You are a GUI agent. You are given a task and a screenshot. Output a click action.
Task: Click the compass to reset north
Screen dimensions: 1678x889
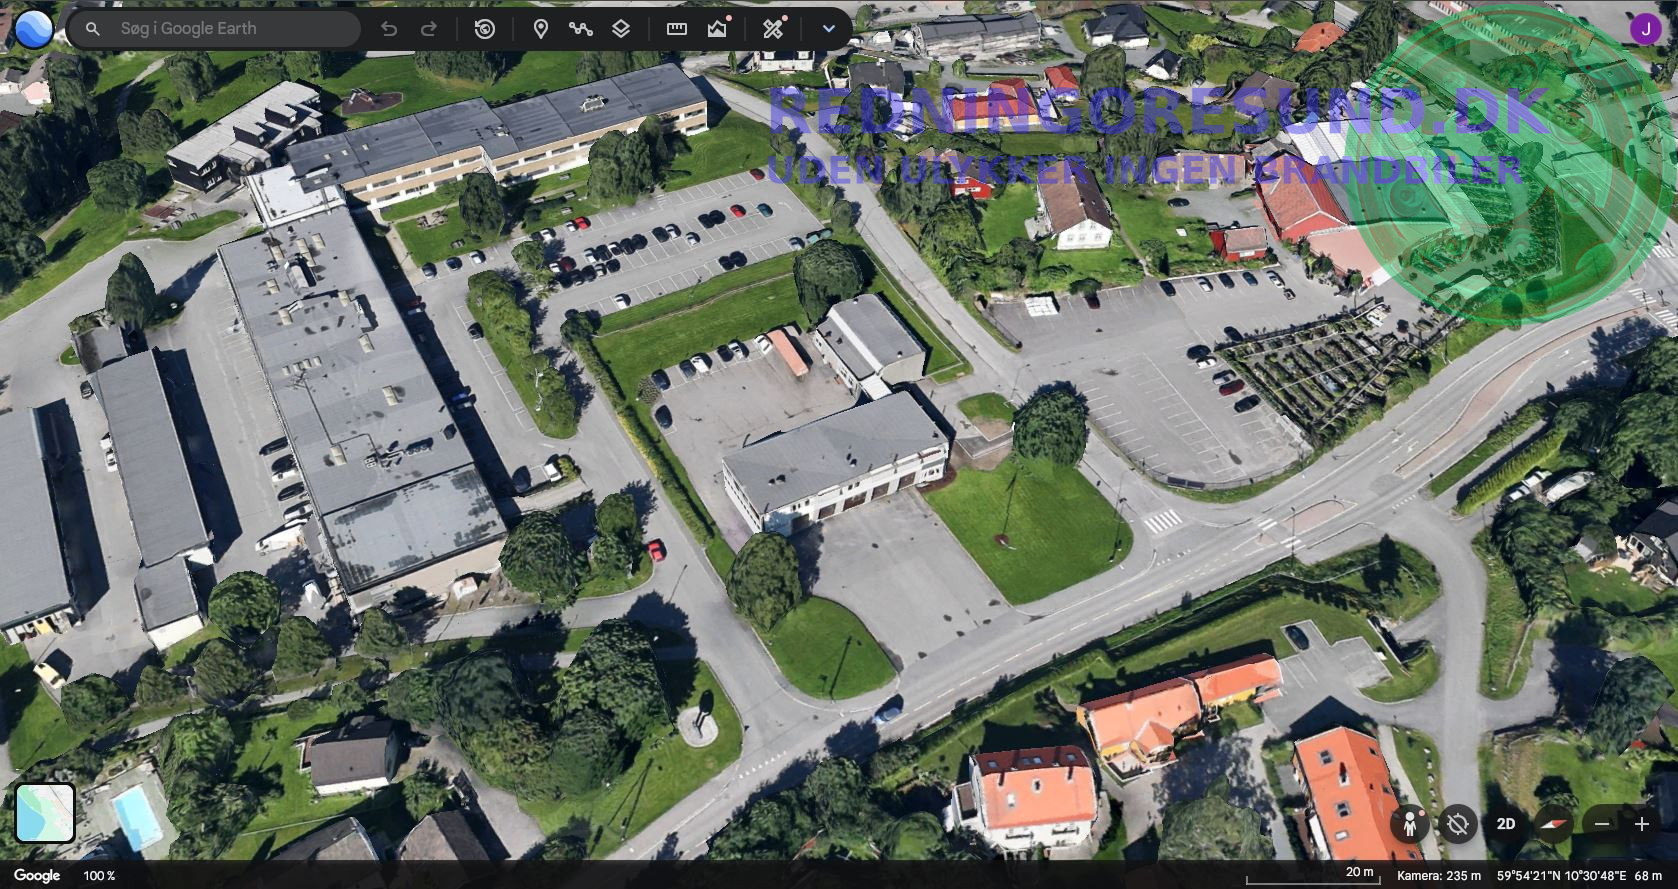tap(1554, 824)
